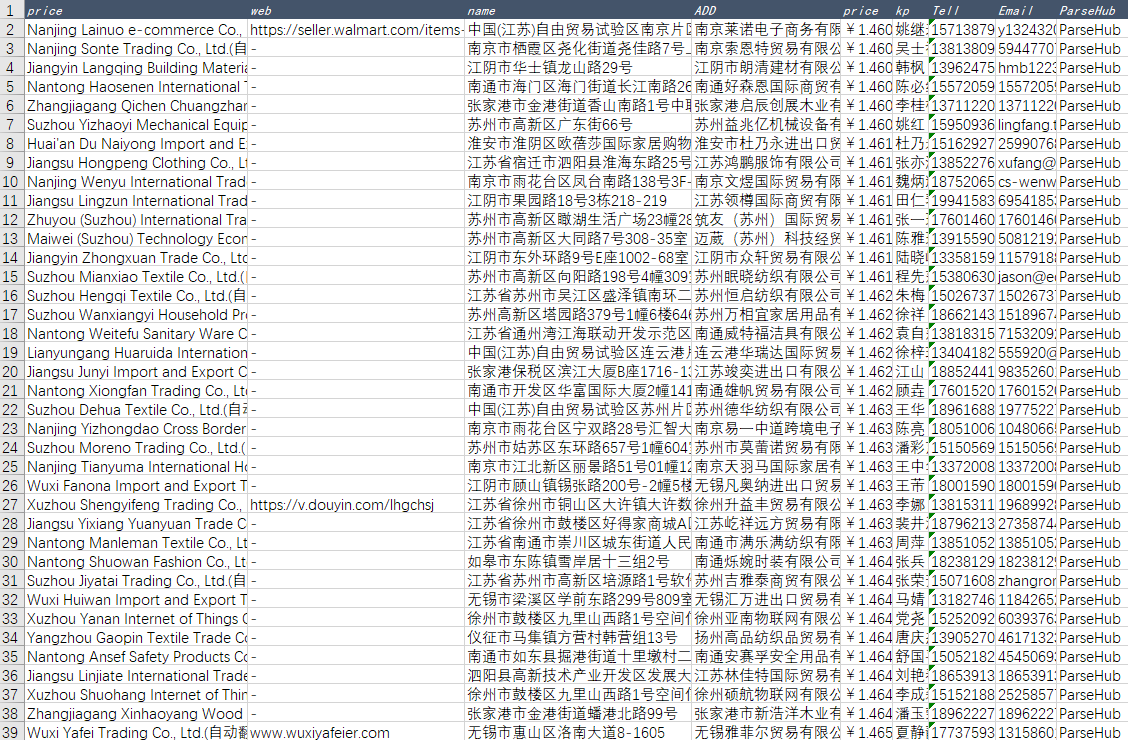Open the www.wuxiyafeier.com link cell

356,732
